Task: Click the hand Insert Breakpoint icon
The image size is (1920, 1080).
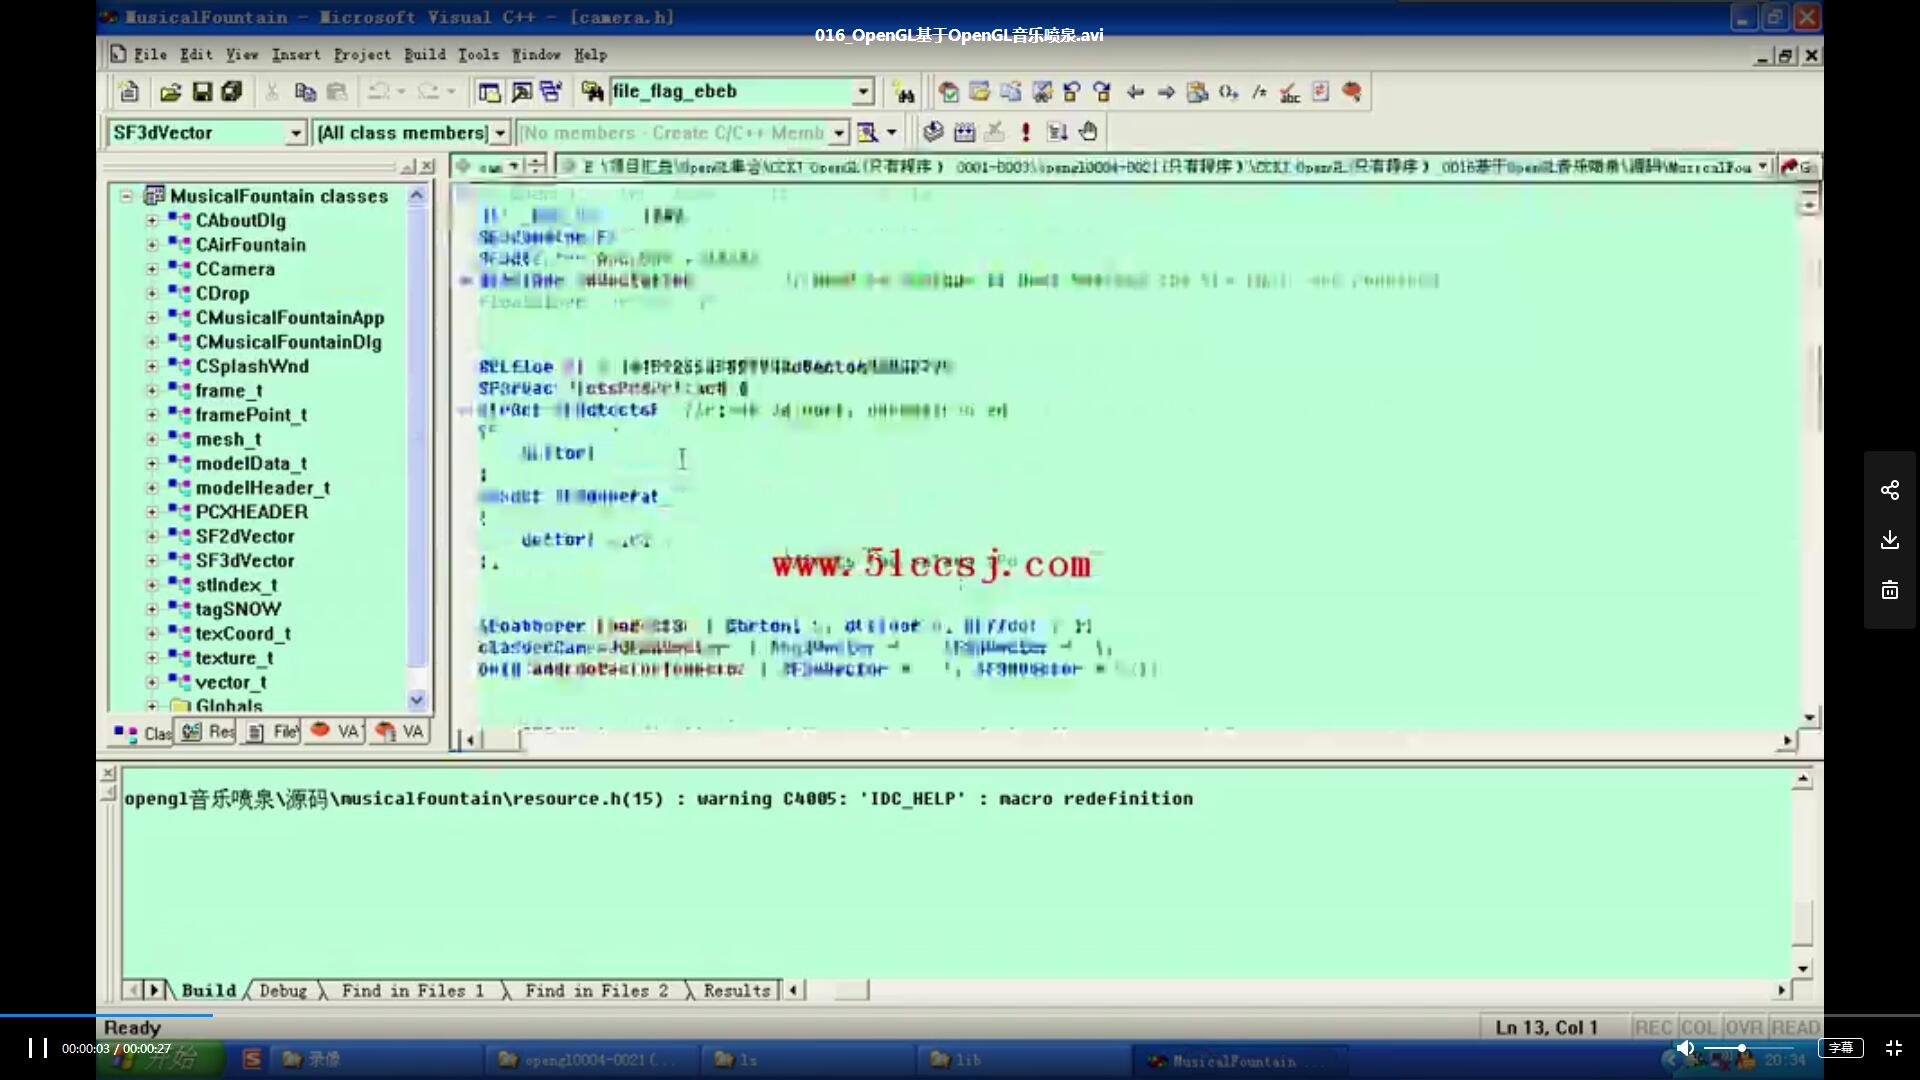Action: tap(1088, 132)
